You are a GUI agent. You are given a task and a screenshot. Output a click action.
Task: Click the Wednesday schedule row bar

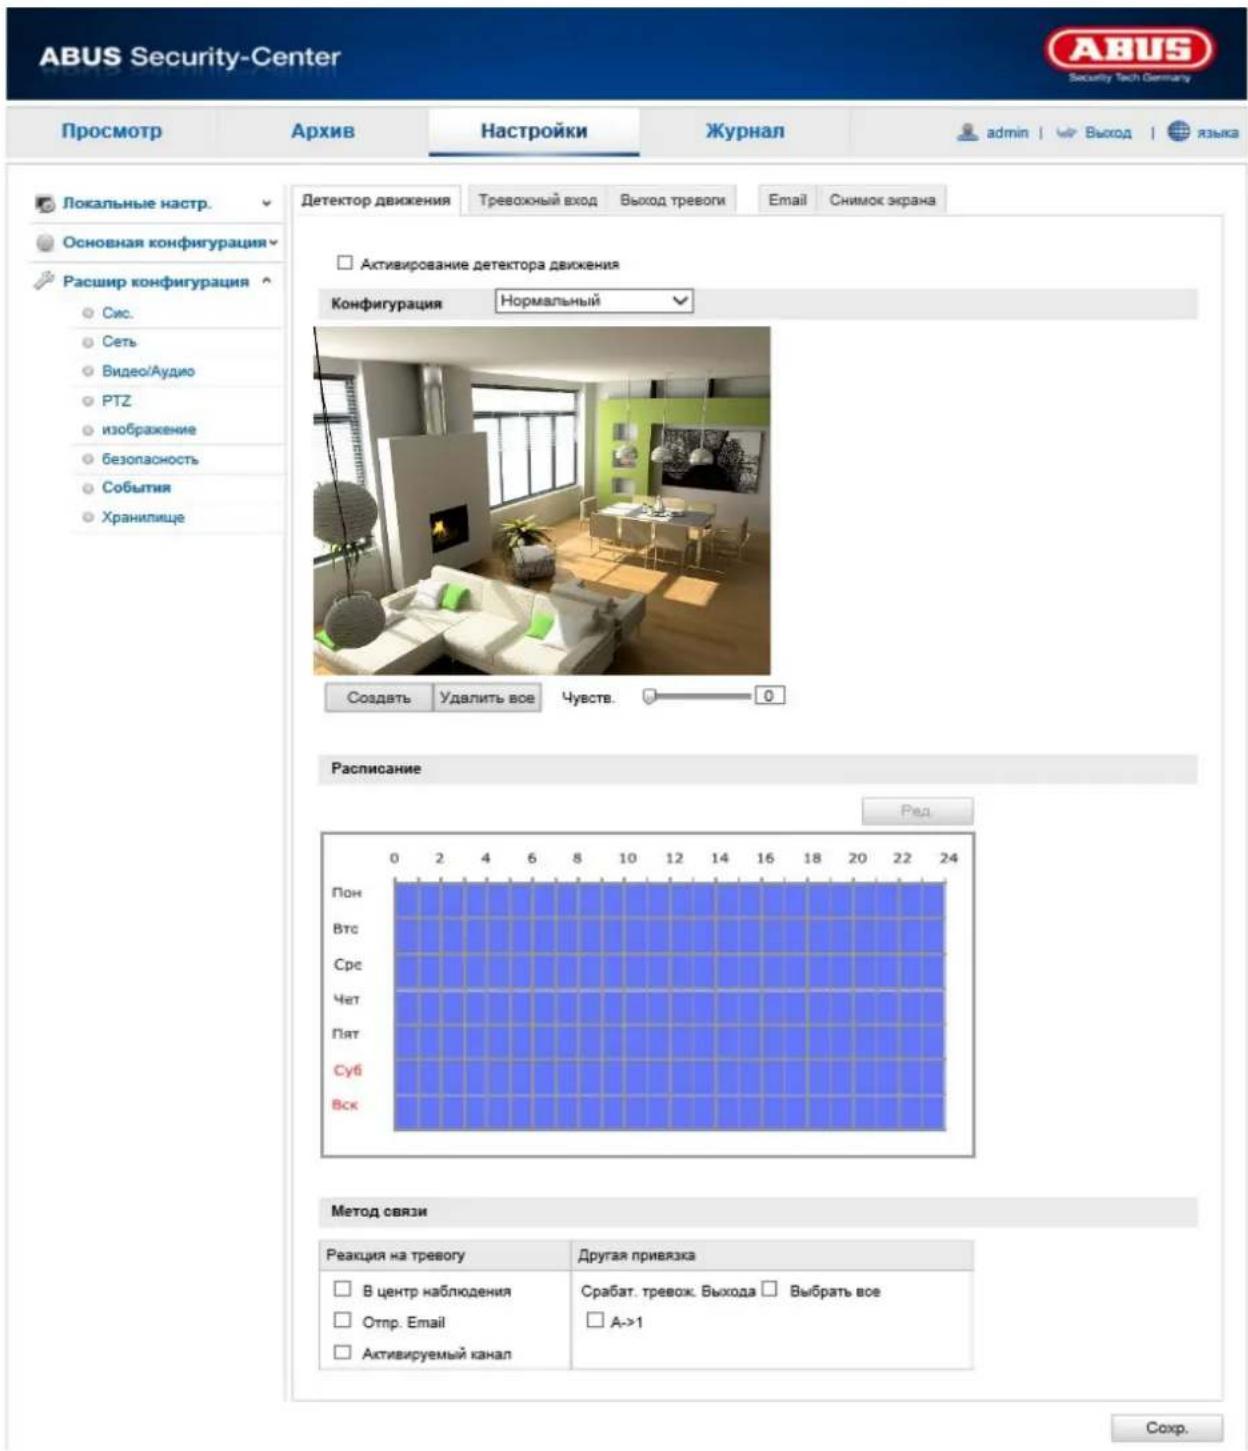point(669,971)
